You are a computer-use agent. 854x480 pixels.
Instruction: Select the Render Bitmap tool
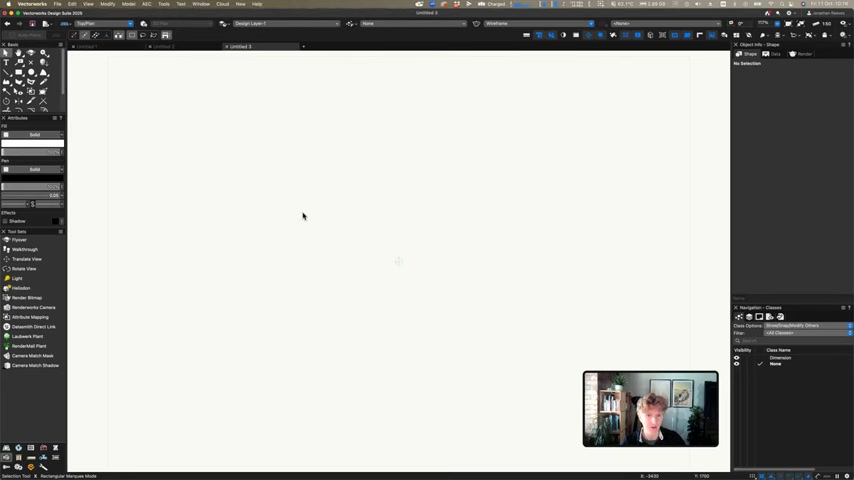pyautogui.click(x=27, y=298)
